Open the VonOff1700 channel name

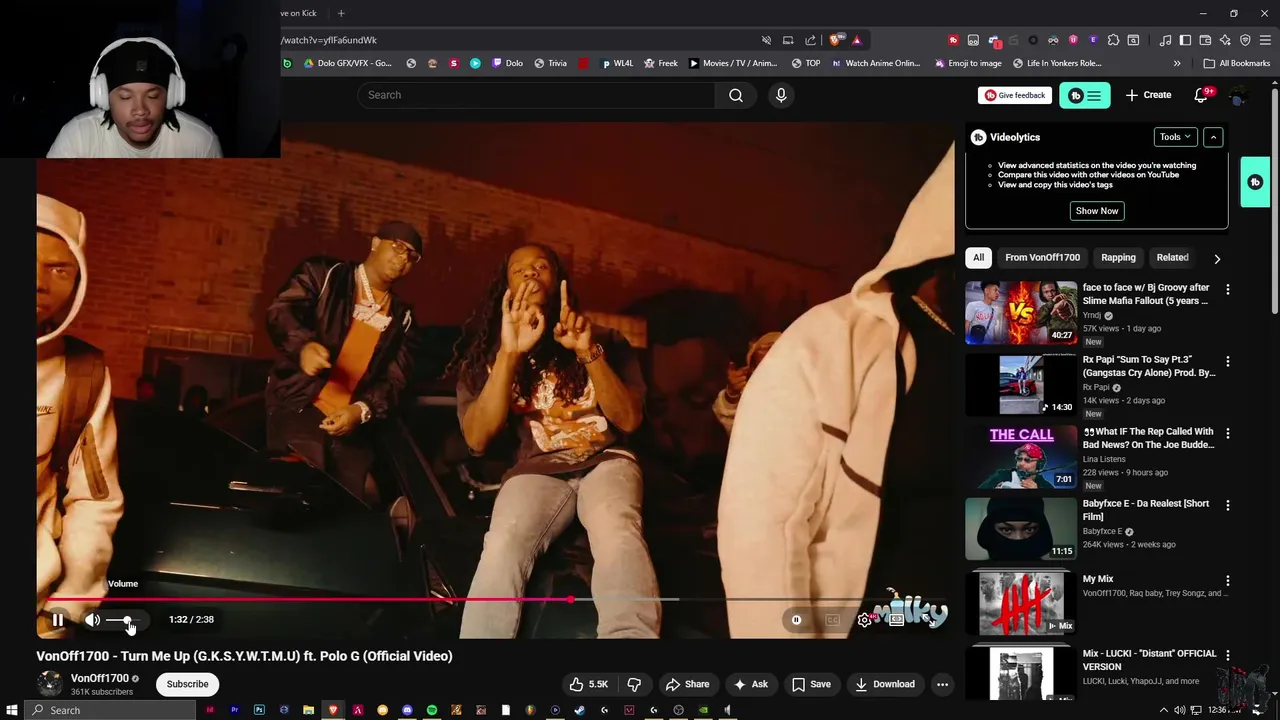100,678
